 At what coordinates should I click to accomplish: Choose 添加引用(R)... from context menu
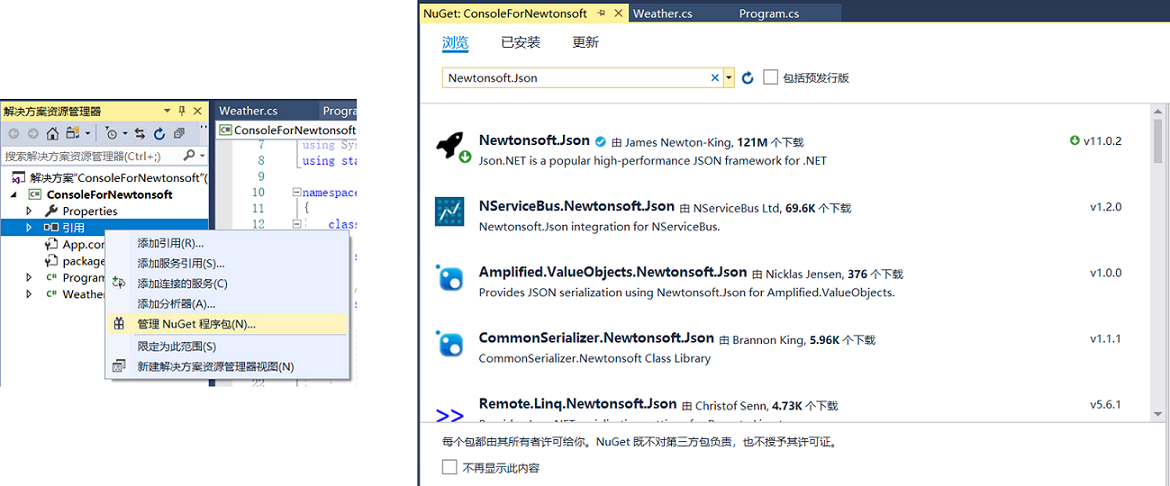point(227,243)
